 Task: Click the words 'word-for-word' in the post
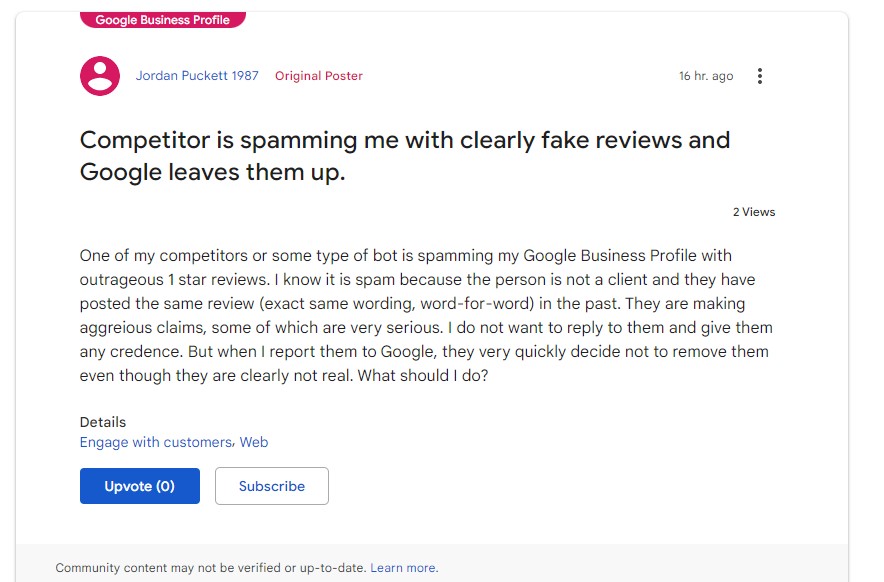pos(477,303)
